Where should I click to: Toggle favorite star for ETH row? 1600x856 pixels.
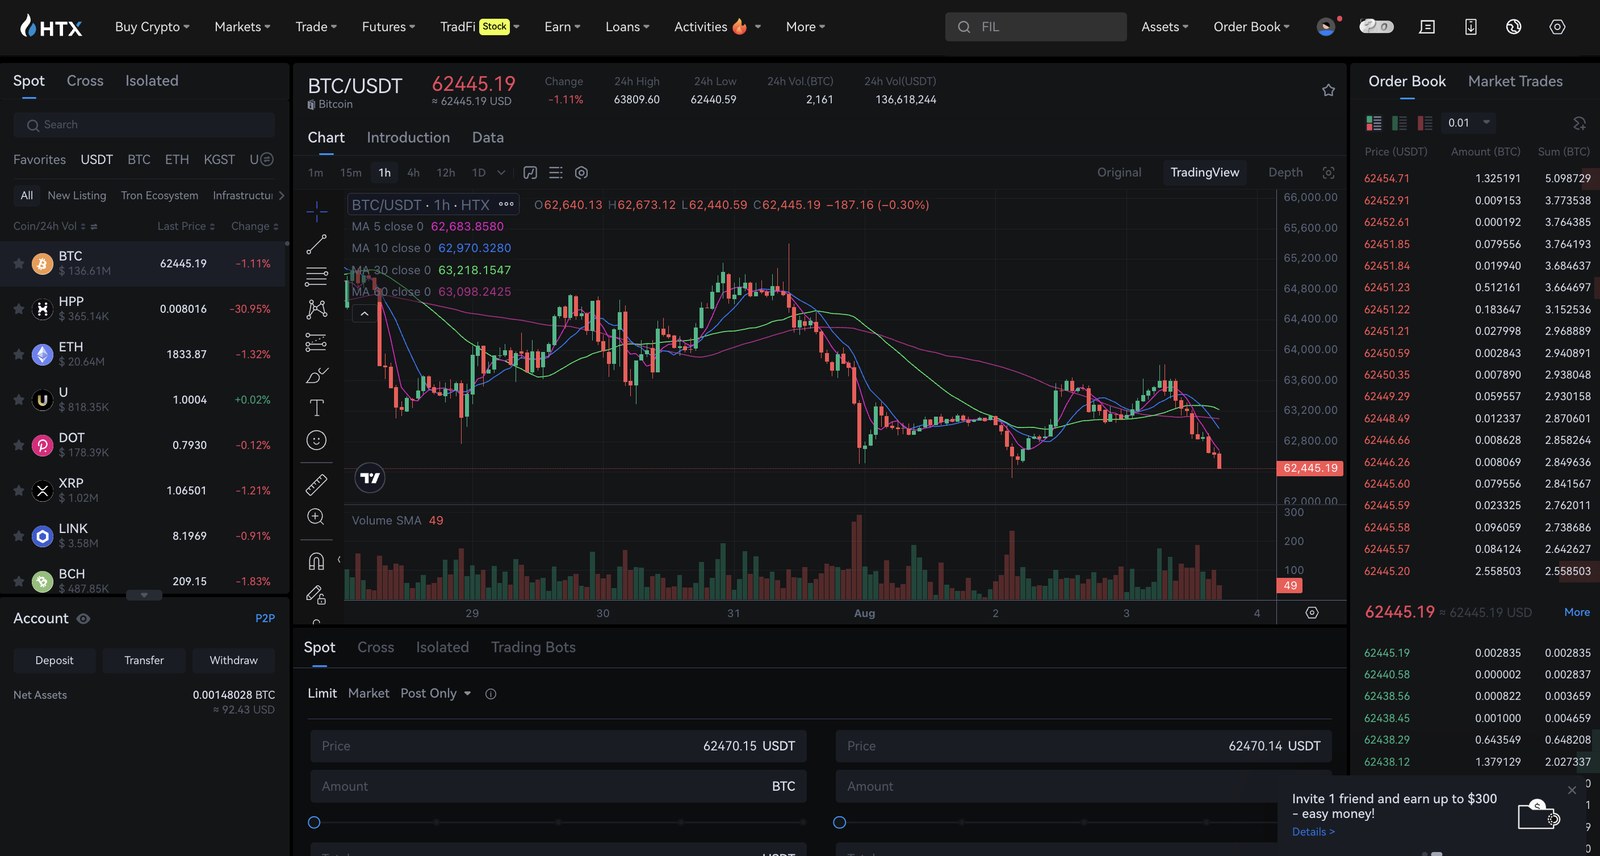point(18,354)
